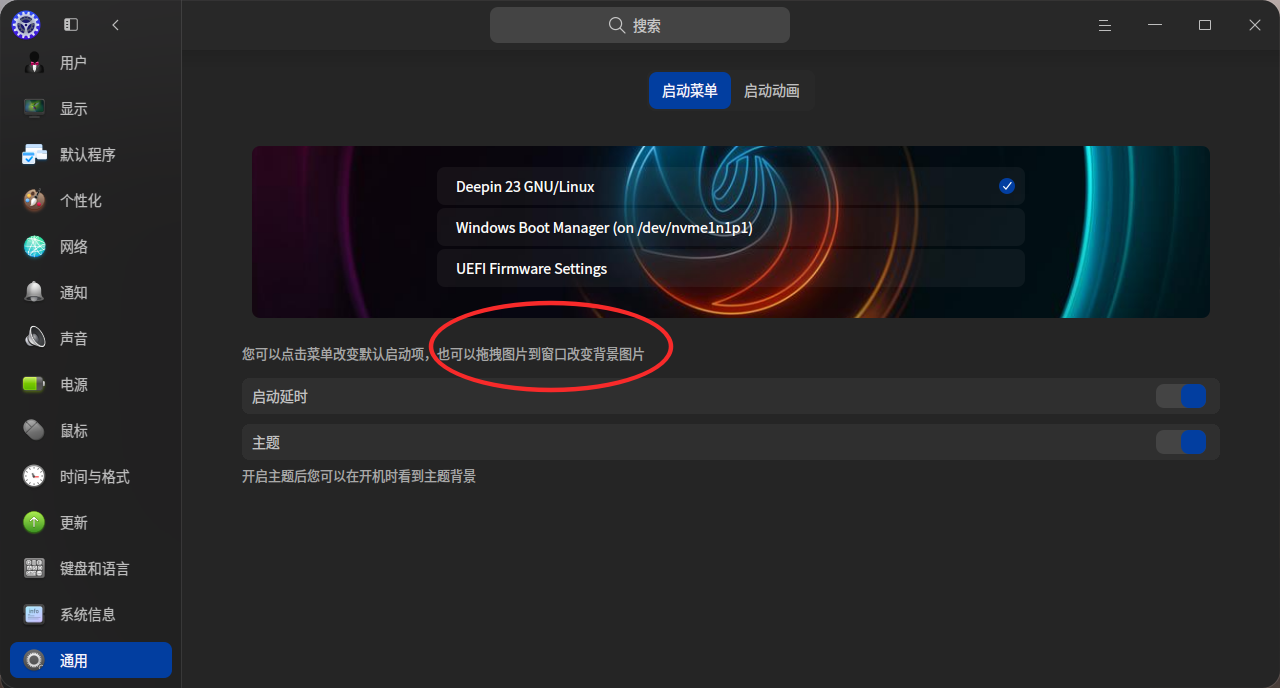
Task: Click the 开启主题后您可以在开机时看到主题背景 hint text
Action: point(359,476)
